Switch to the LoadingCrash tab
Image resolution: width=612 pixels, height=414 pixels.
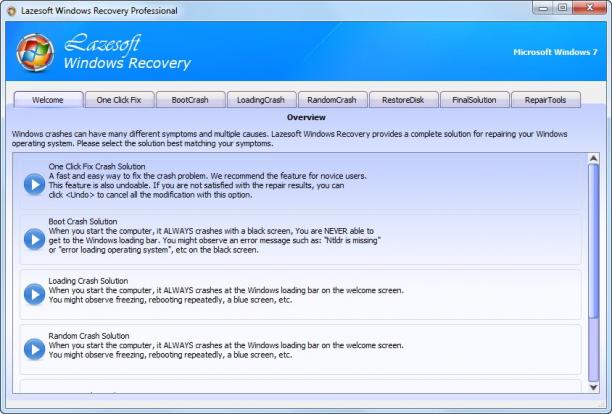point(261,100)
